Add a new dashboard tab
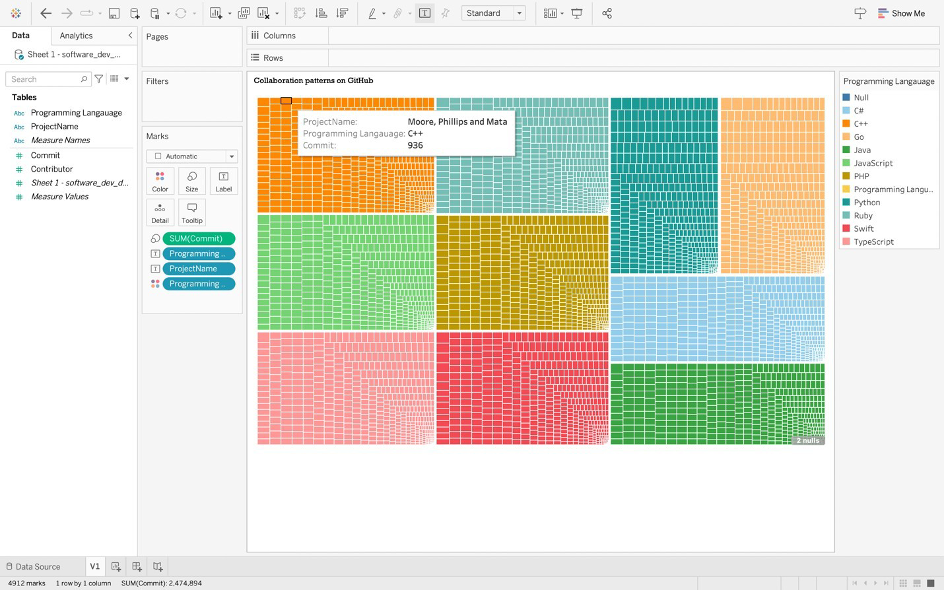The image size is (944, 590). point(137,567)
